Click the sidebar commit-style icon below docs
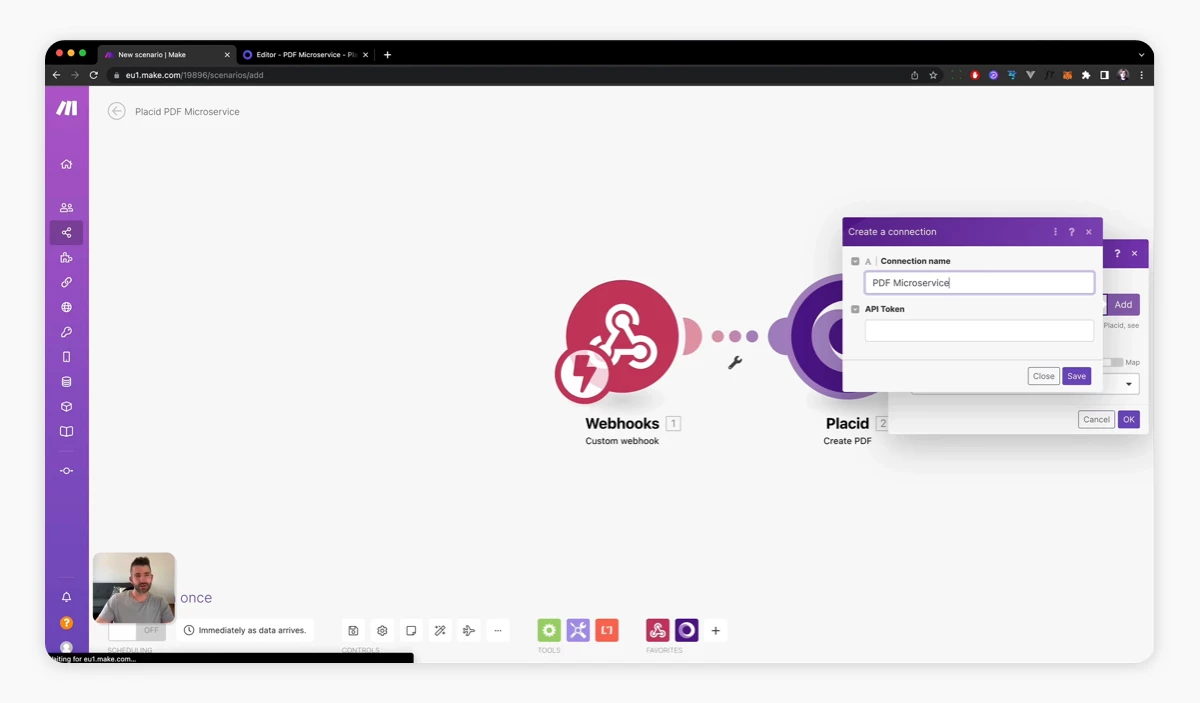Viewport: 1200px width, 703px height. (x=66, y=471)
